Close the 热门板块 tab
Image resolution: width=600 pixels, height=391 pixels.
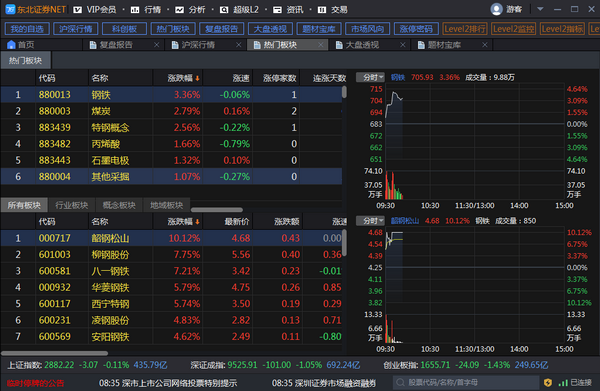pyautogui.click(x=321, y=45)
